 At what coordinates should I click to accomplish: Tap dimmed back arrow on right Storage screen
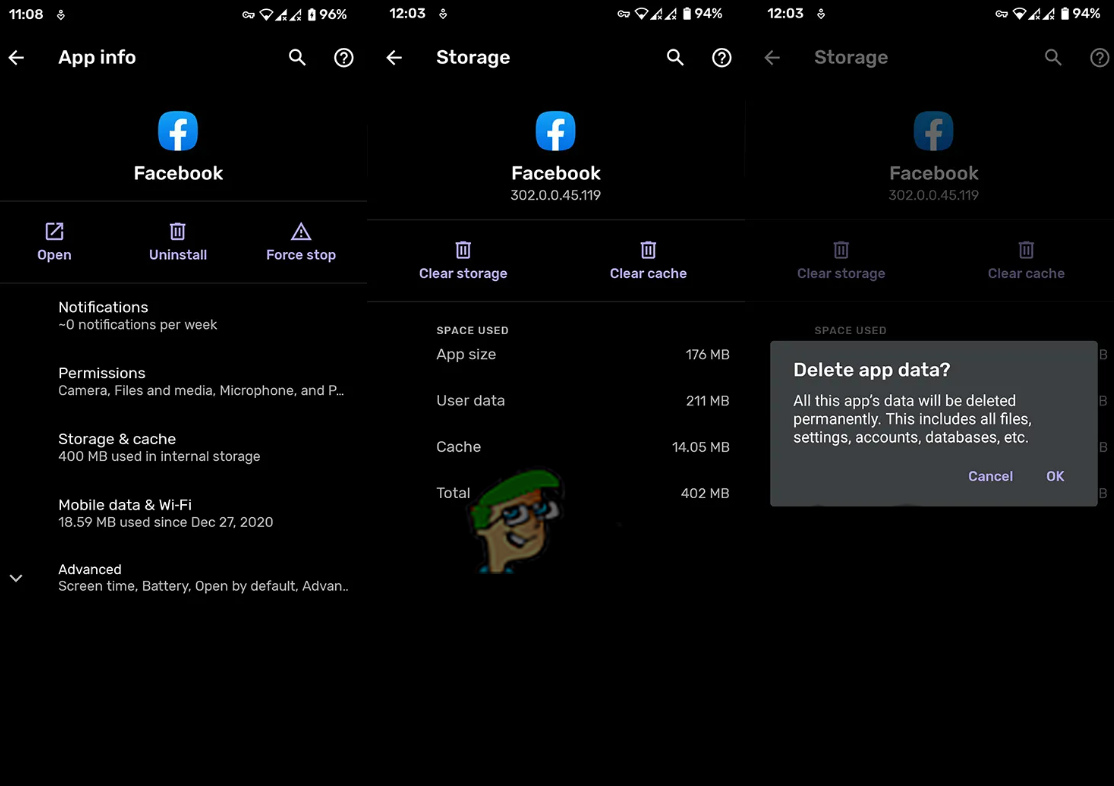[772, 58]
